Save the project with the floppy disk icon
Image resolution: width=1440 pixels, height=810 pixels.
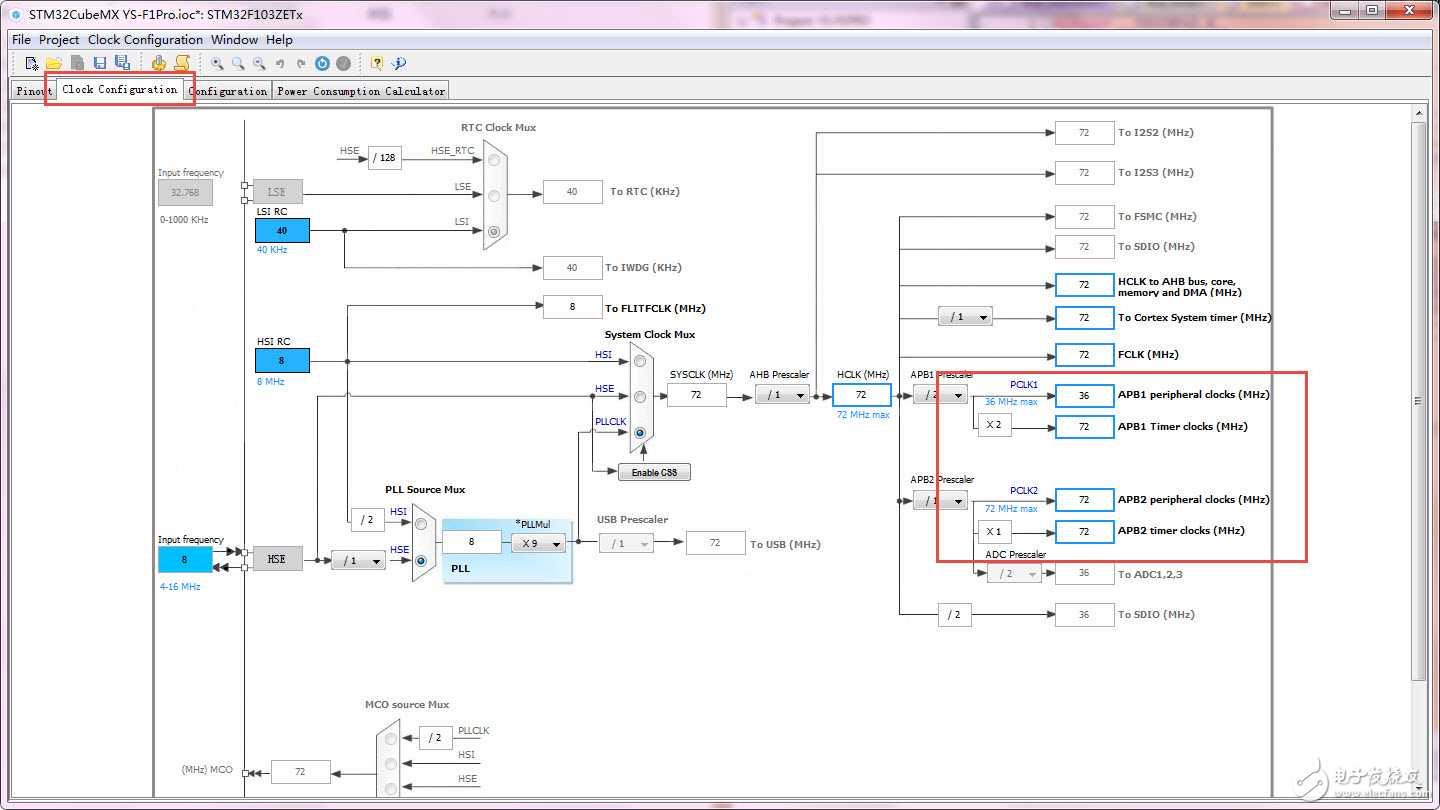coord(99,63)
